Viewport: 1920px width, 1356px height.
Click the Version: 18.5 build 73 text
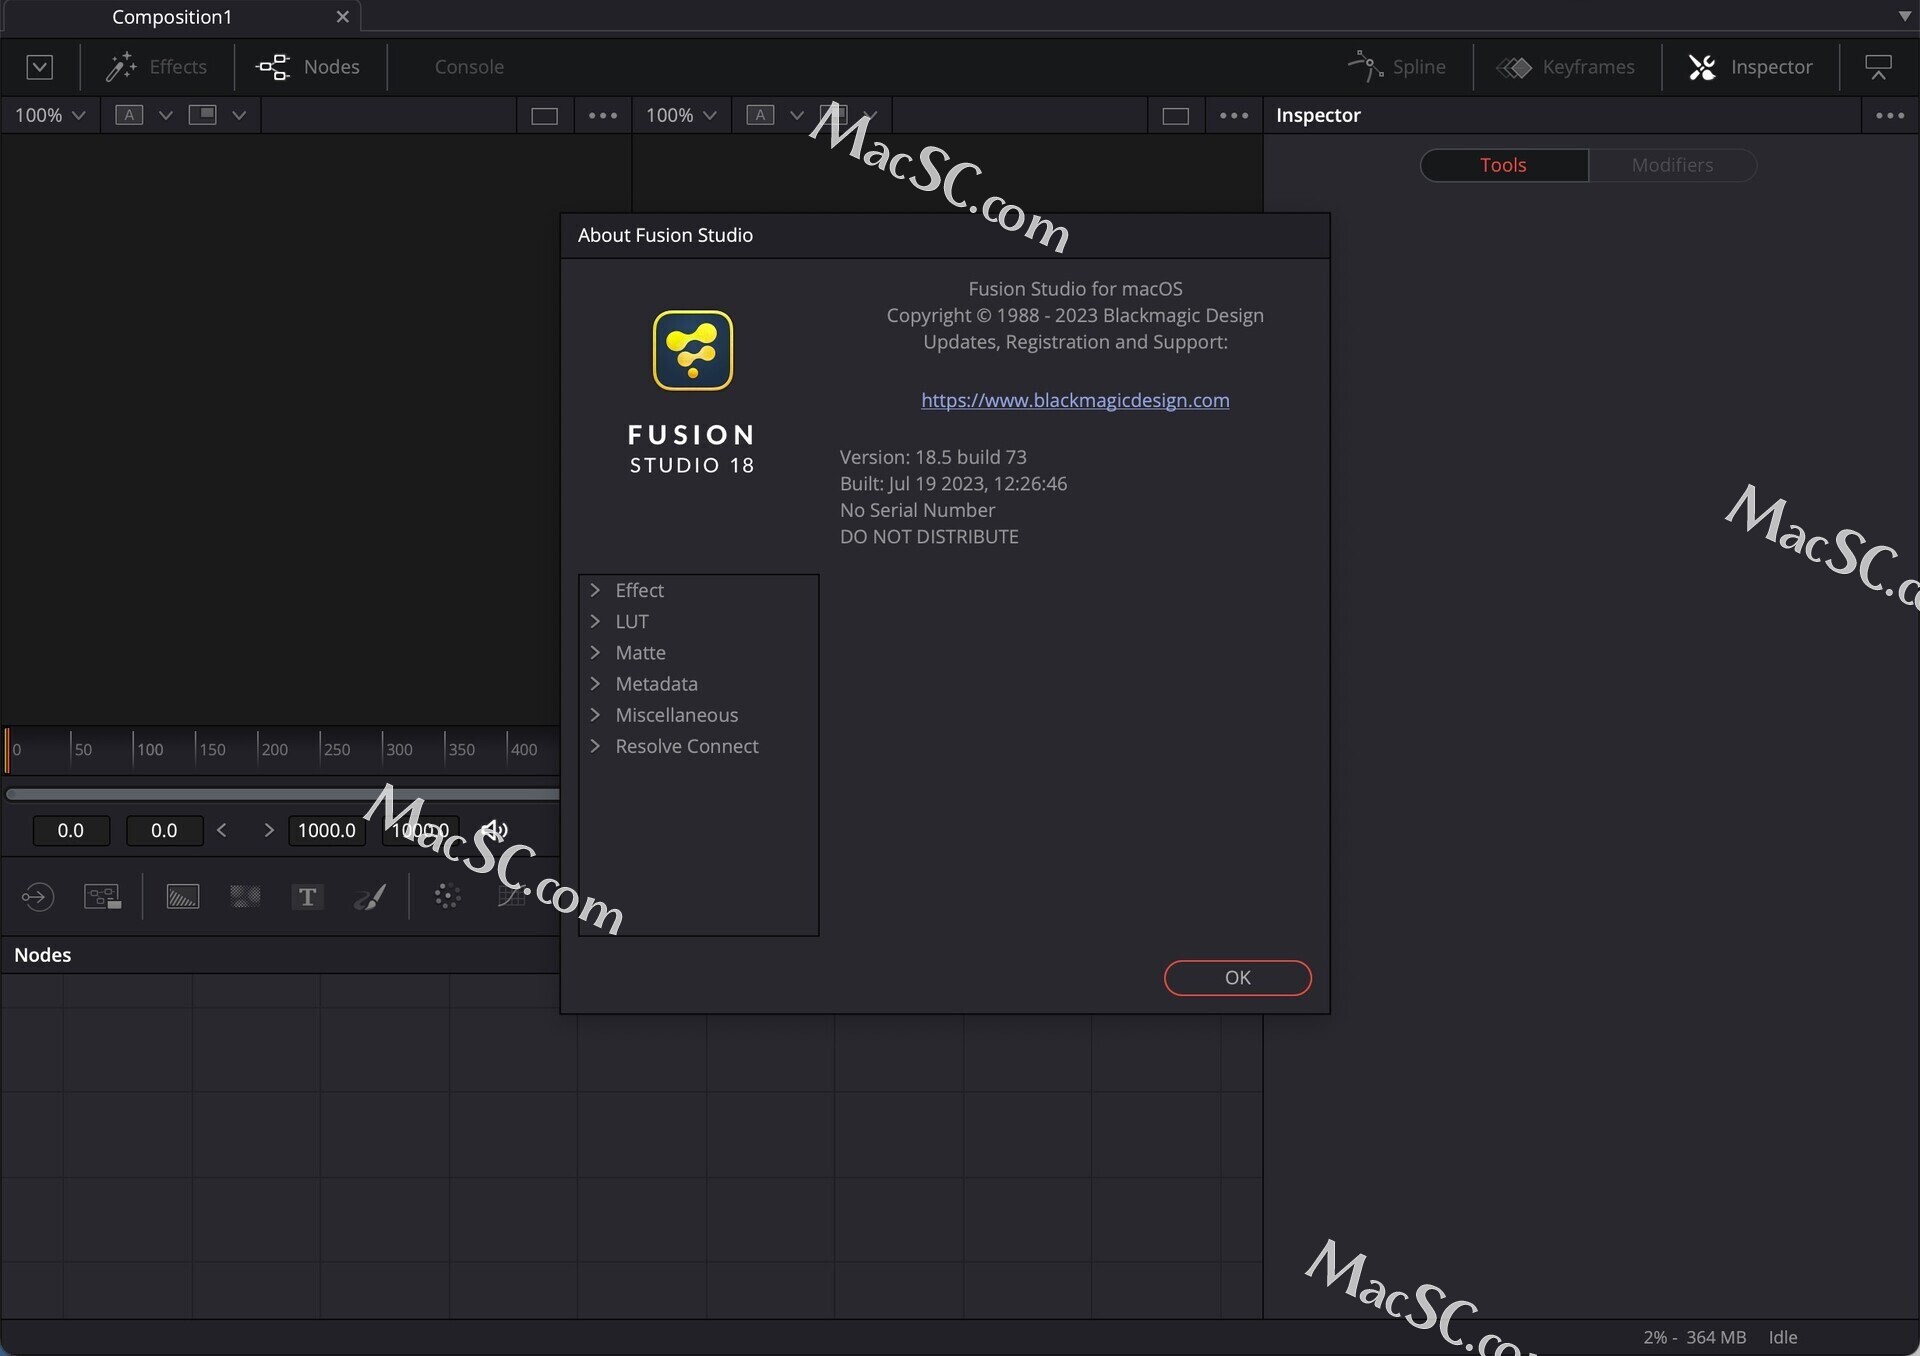pos(933,457)
